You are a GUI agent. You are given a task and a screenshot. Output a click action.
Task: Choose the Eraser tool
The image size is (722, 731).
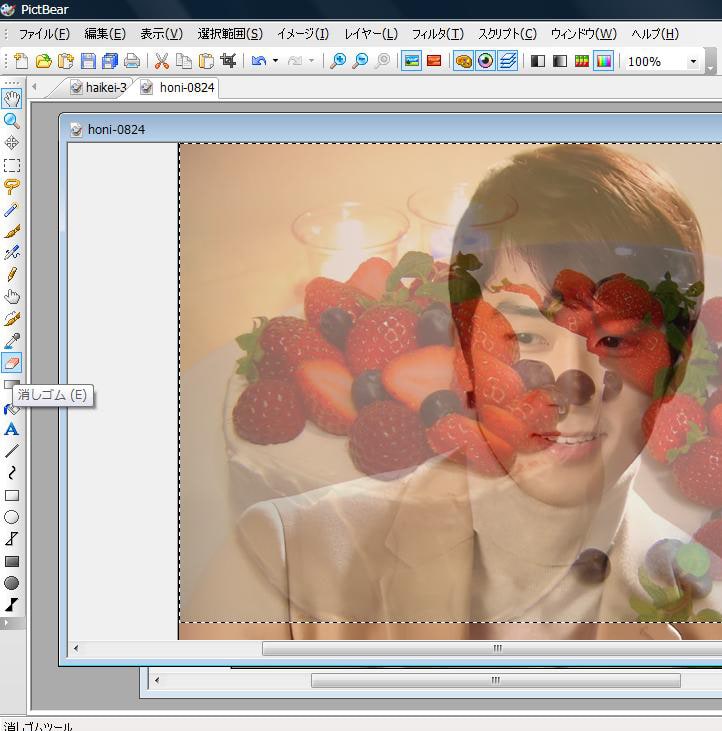12,363
